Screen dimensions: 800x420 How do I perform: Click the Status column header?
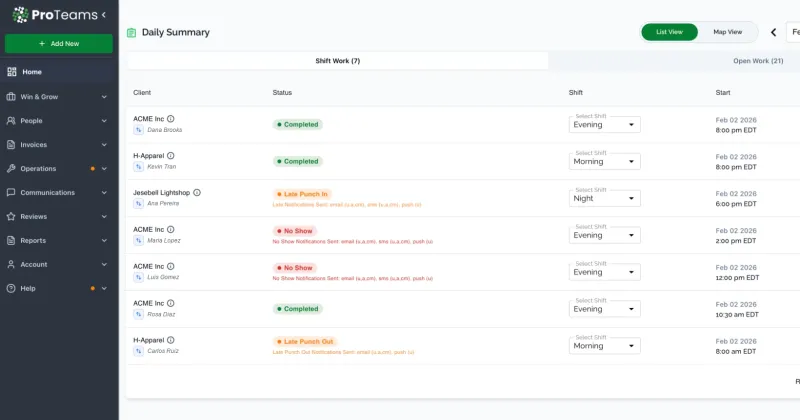point(282,92)
